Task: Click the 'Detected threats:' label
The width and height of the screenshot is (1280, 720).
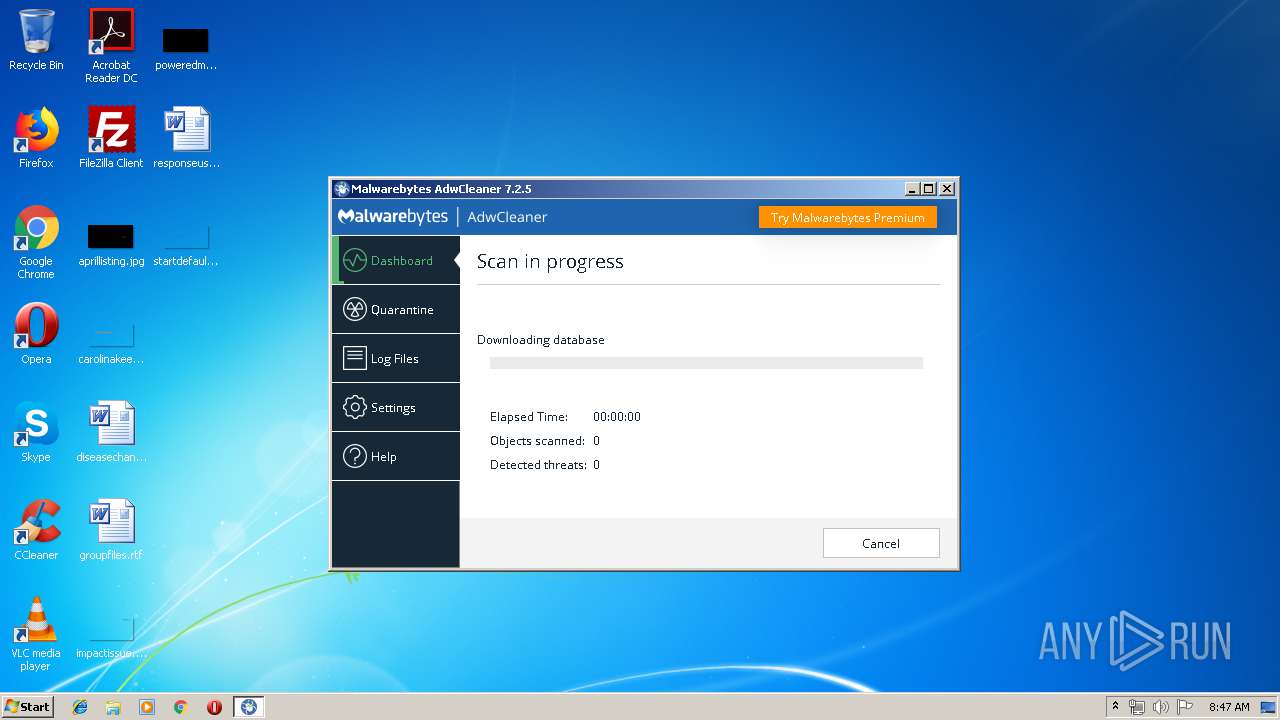Action: (x=538, y=465)
